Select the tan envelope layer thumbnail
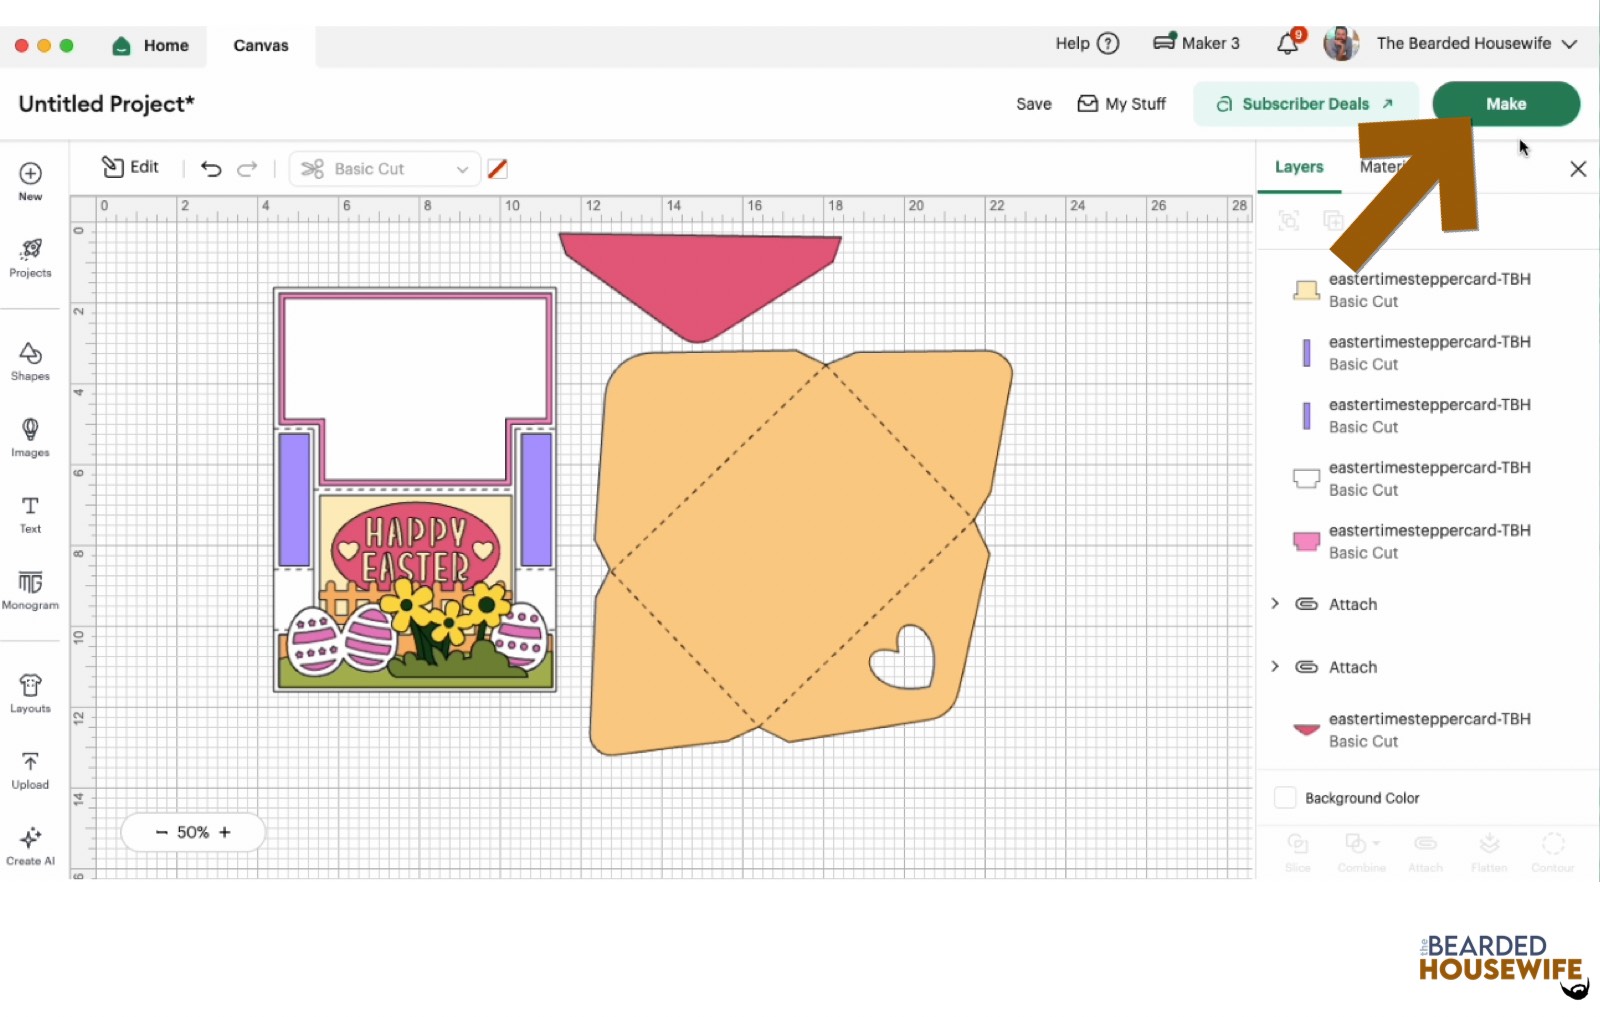The image size is (1600, 1017). (1306, 290)
